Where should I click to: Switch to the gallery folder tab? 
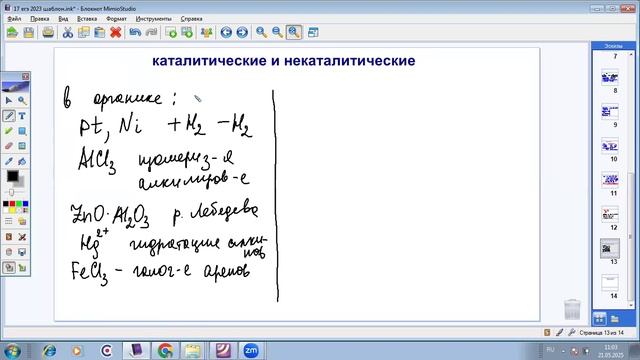pyautogui.click(x=615, y=318)
